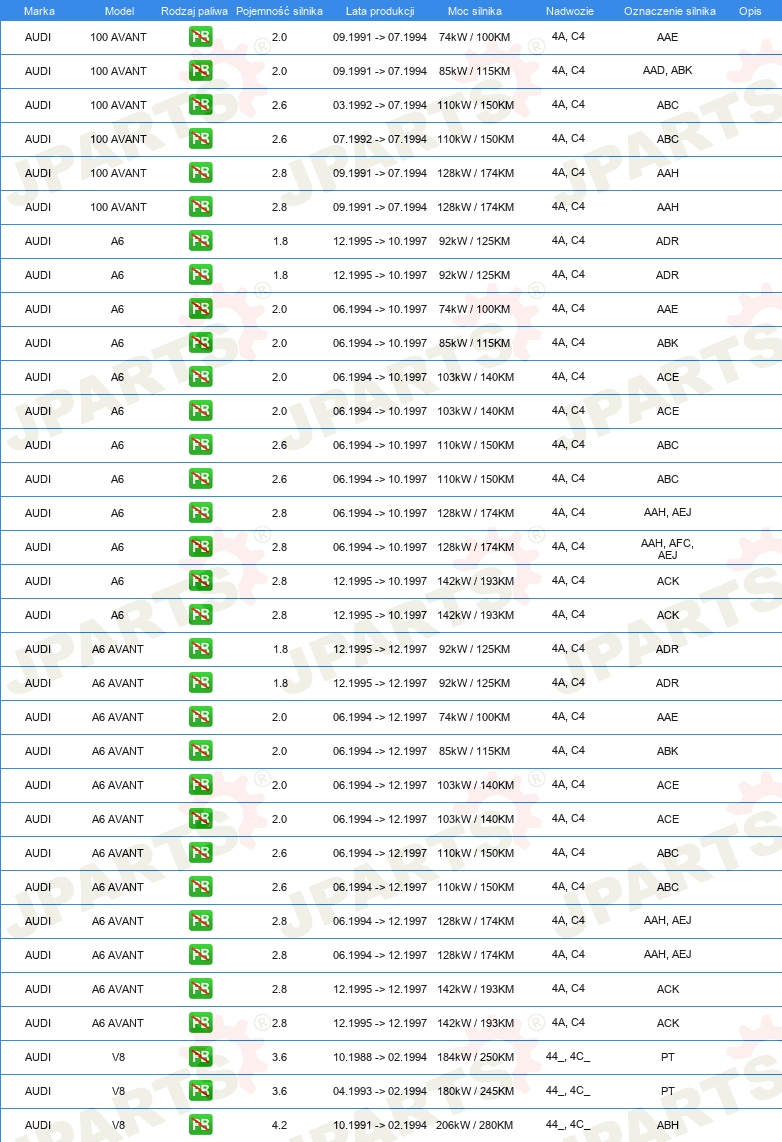Image resolution: width=782 pixels, height=1142 pixels.
Task: Click the Pojemność silnika column header
Action: coord(280,11)
